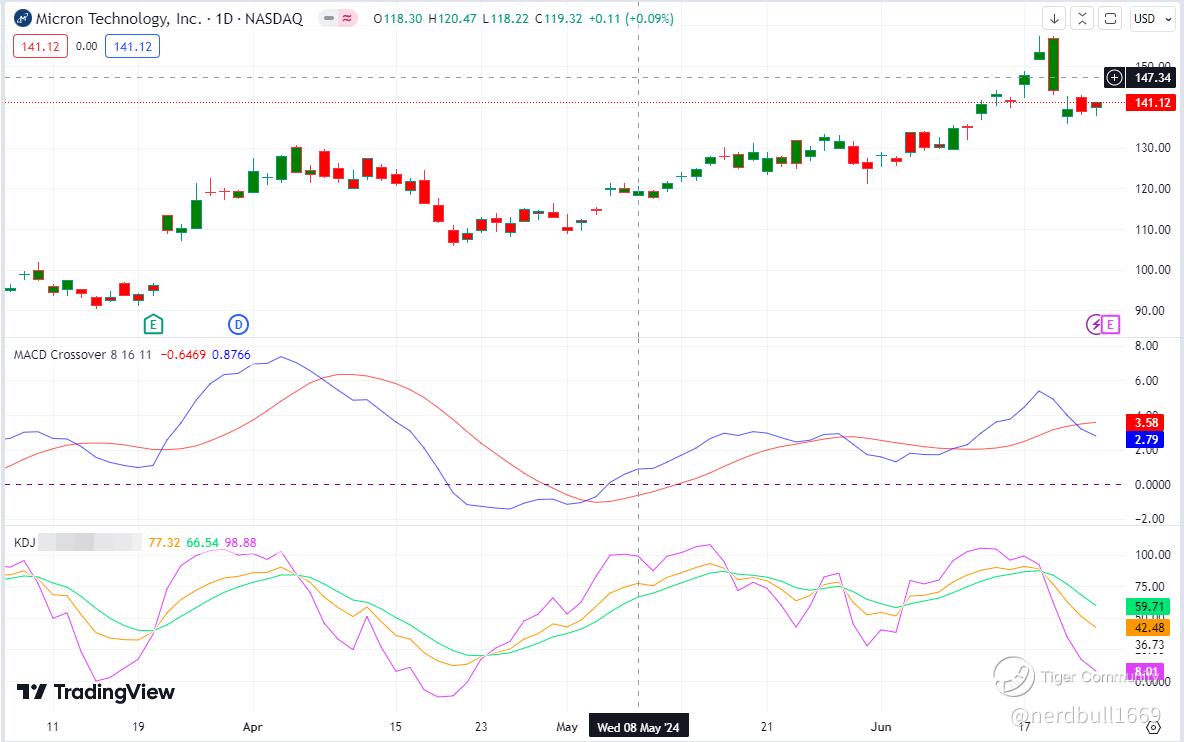
Task: Click the MACD value -0.6469
Action: coord(183,355)
